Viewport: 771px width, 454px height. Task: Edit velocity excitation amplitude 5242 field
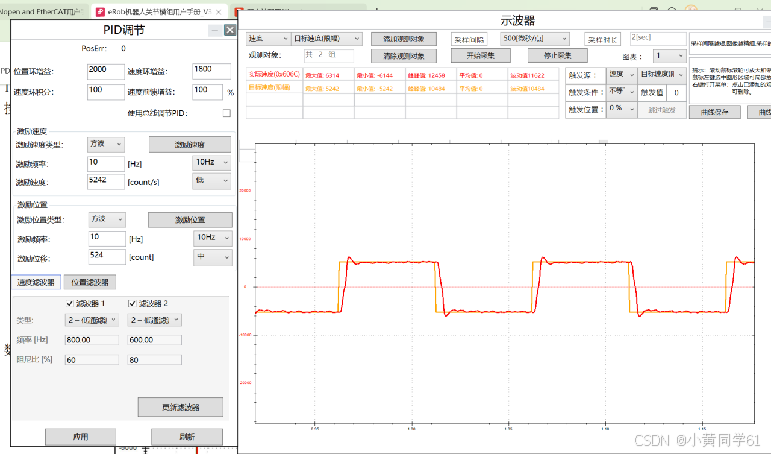click(106, 182)
